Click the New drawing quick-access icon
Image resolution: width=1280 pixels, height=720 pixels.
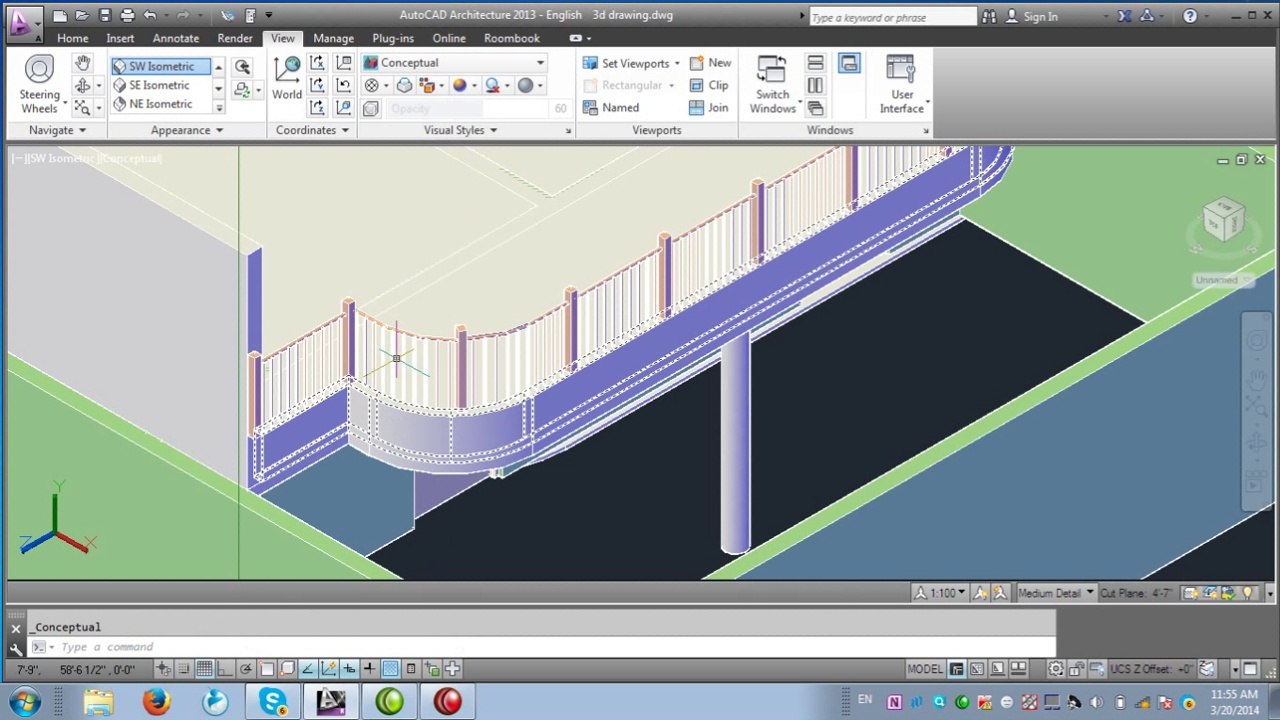point(60,15)
